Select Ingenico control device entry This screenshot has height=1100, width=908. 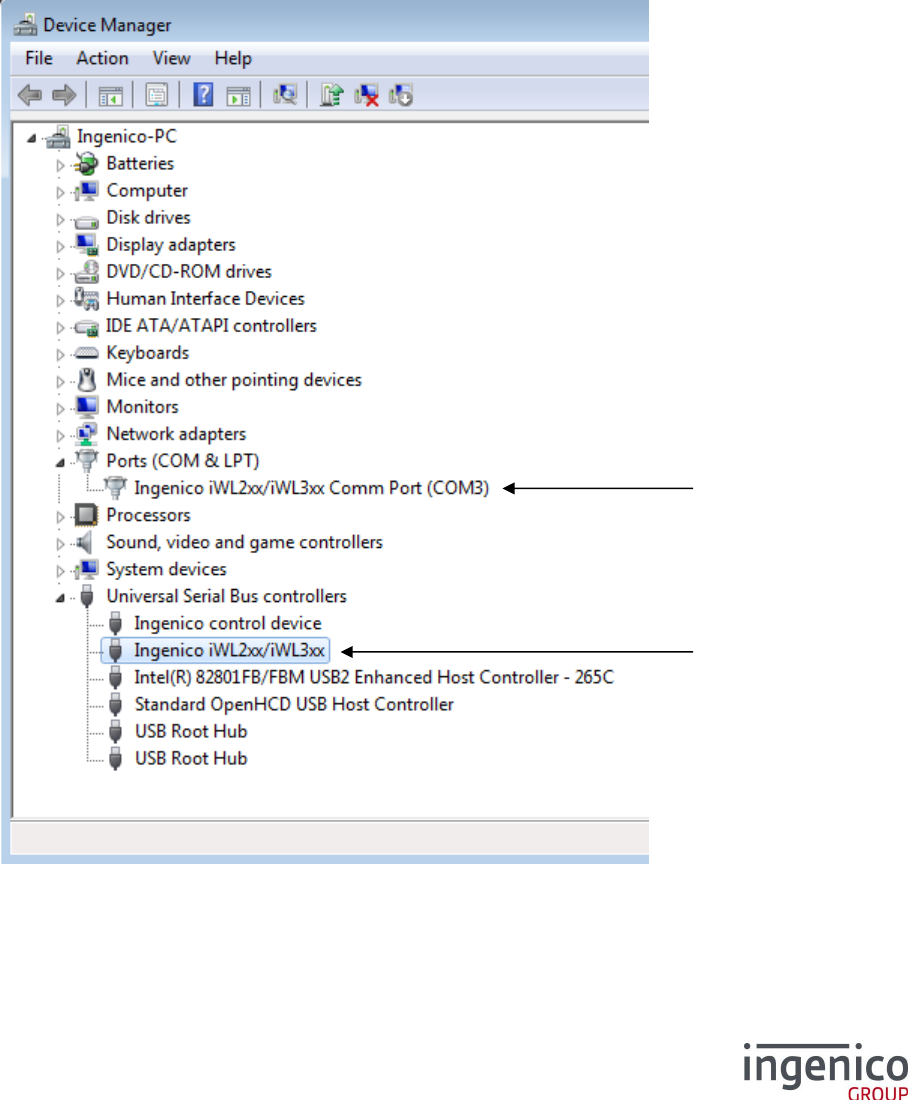pos(228,624)
